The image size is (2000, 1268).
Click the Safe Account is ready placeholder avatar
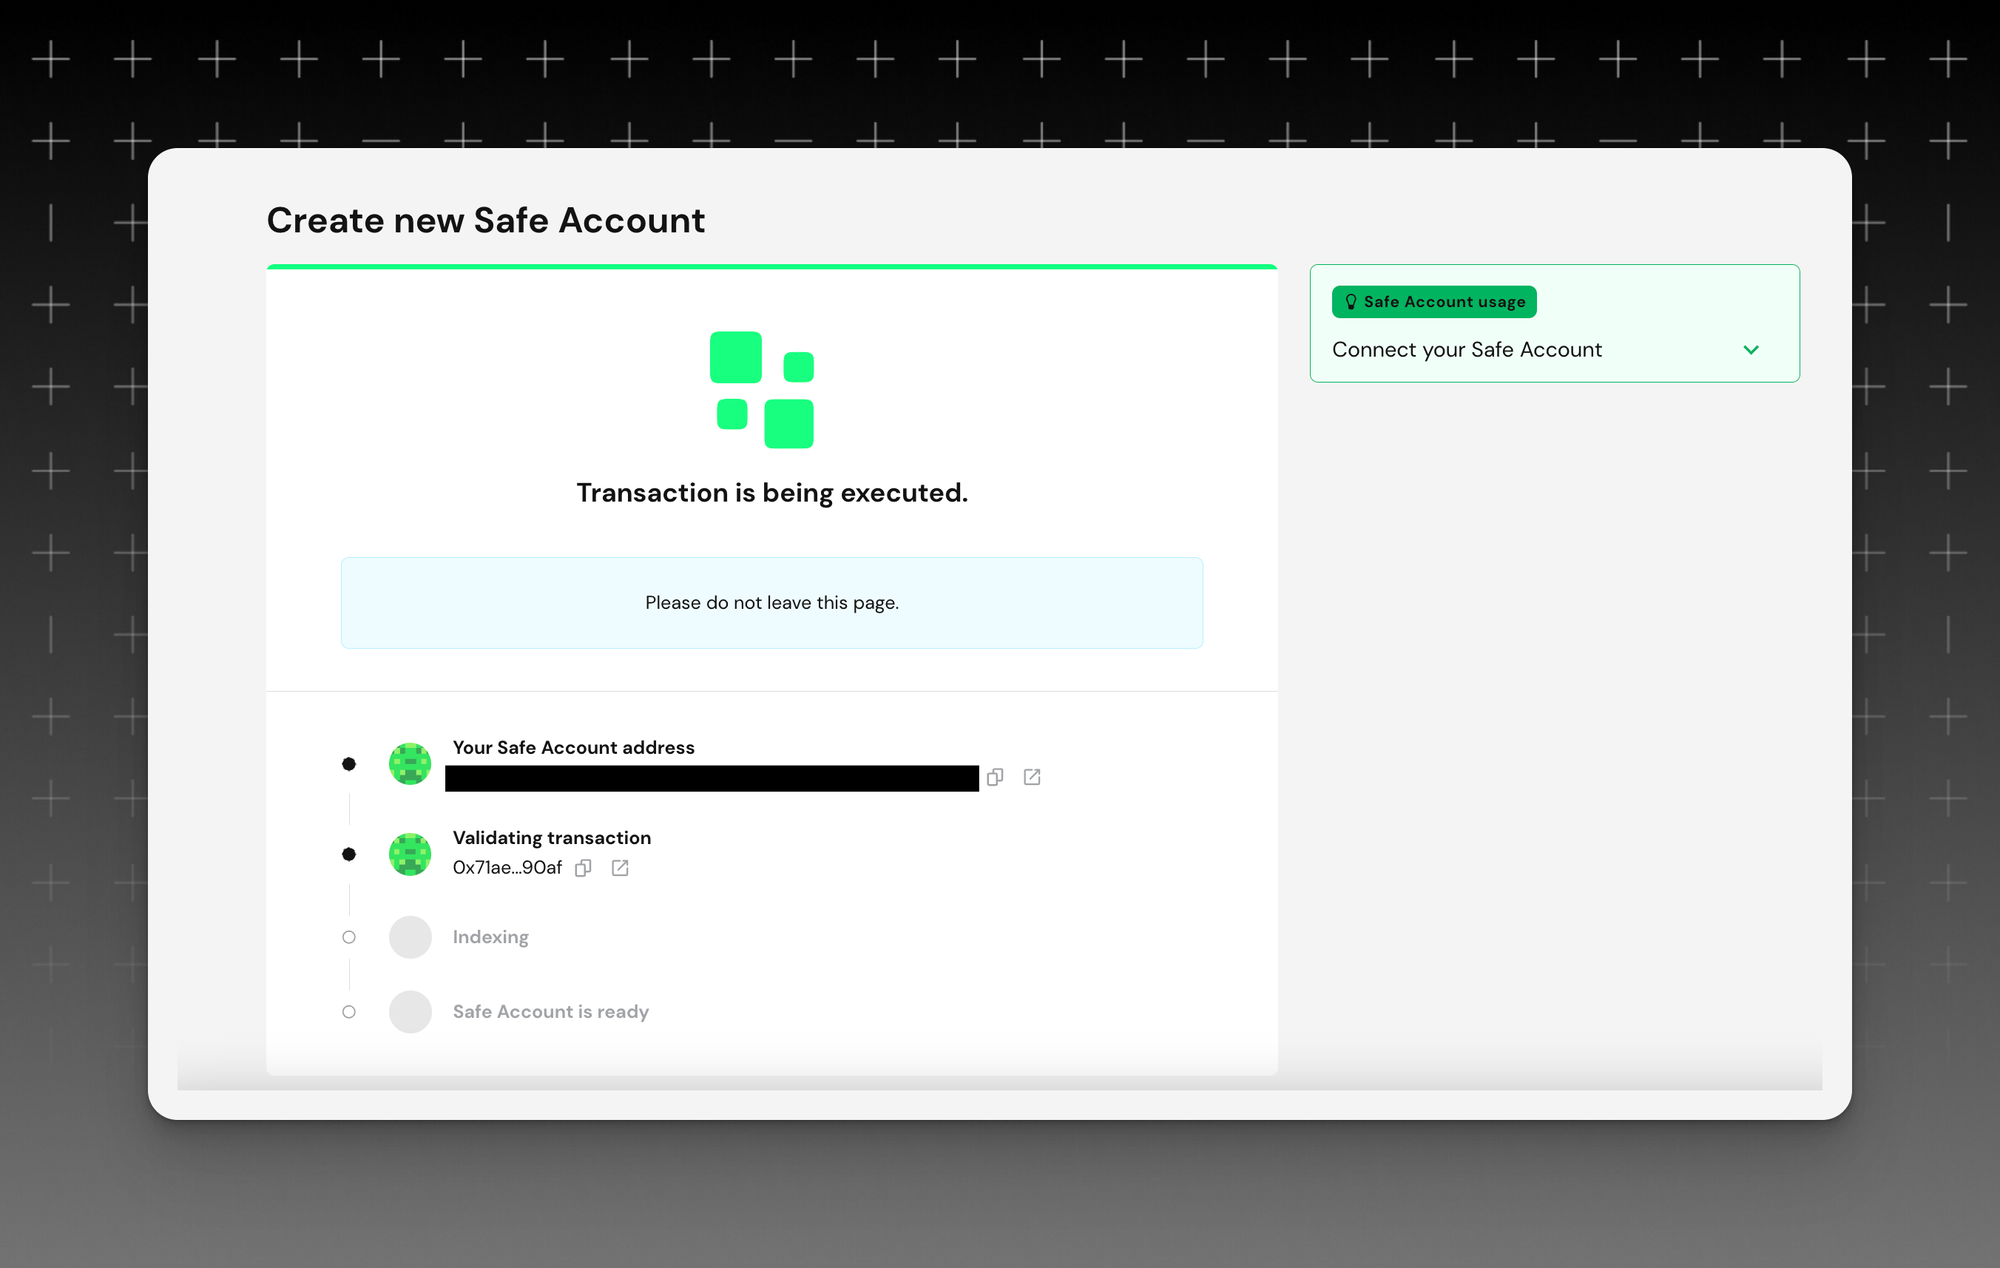coord(410,1012)
